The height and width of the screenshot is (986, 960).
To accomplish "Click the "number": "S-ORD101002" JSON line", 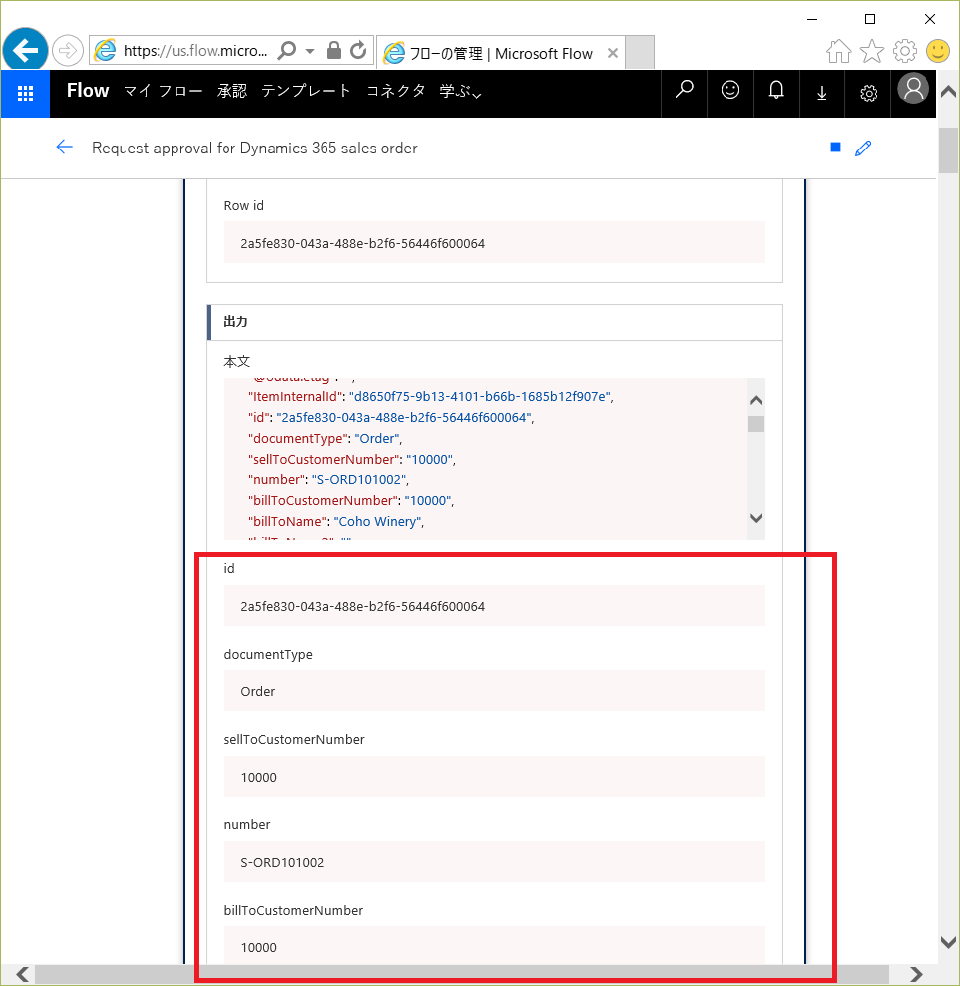I will 328,480.
